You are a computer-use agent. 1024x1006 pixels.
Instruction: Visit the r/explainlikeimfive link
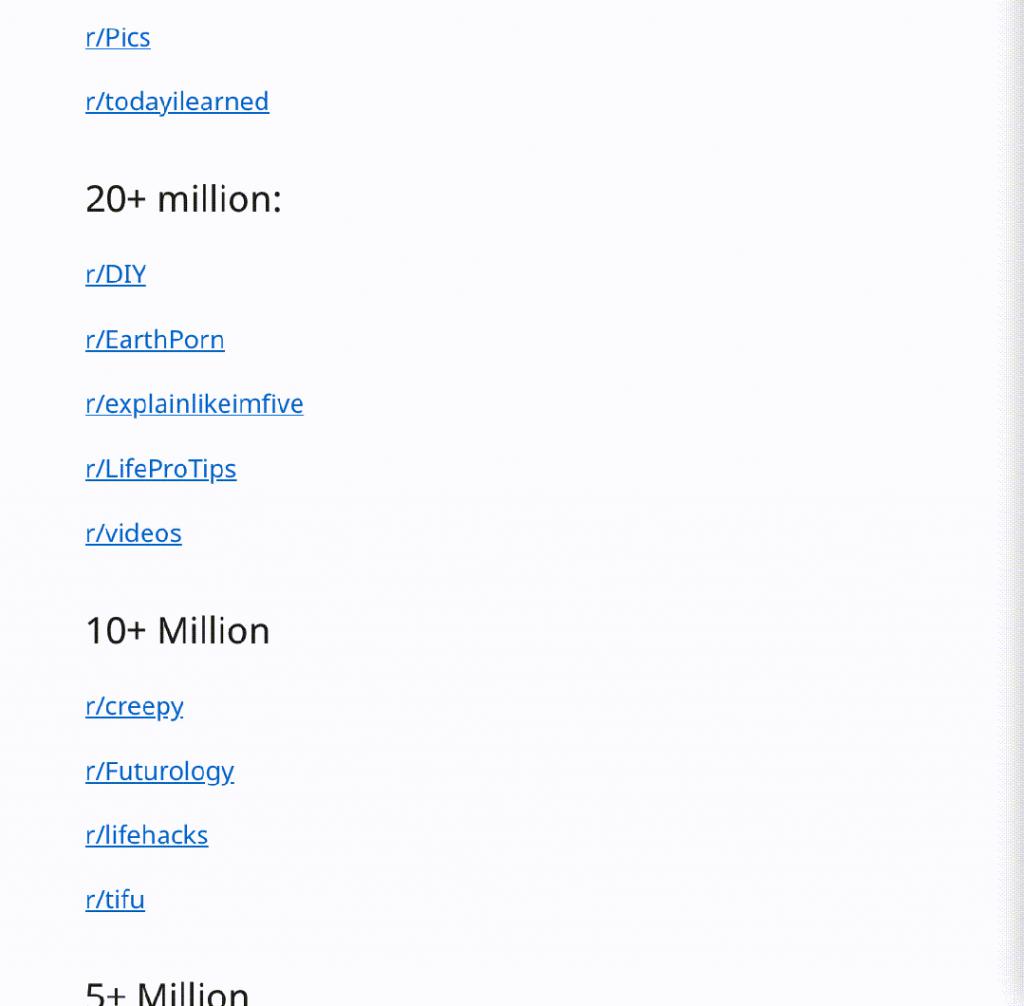pyautogui.click(x=195, y=404)
